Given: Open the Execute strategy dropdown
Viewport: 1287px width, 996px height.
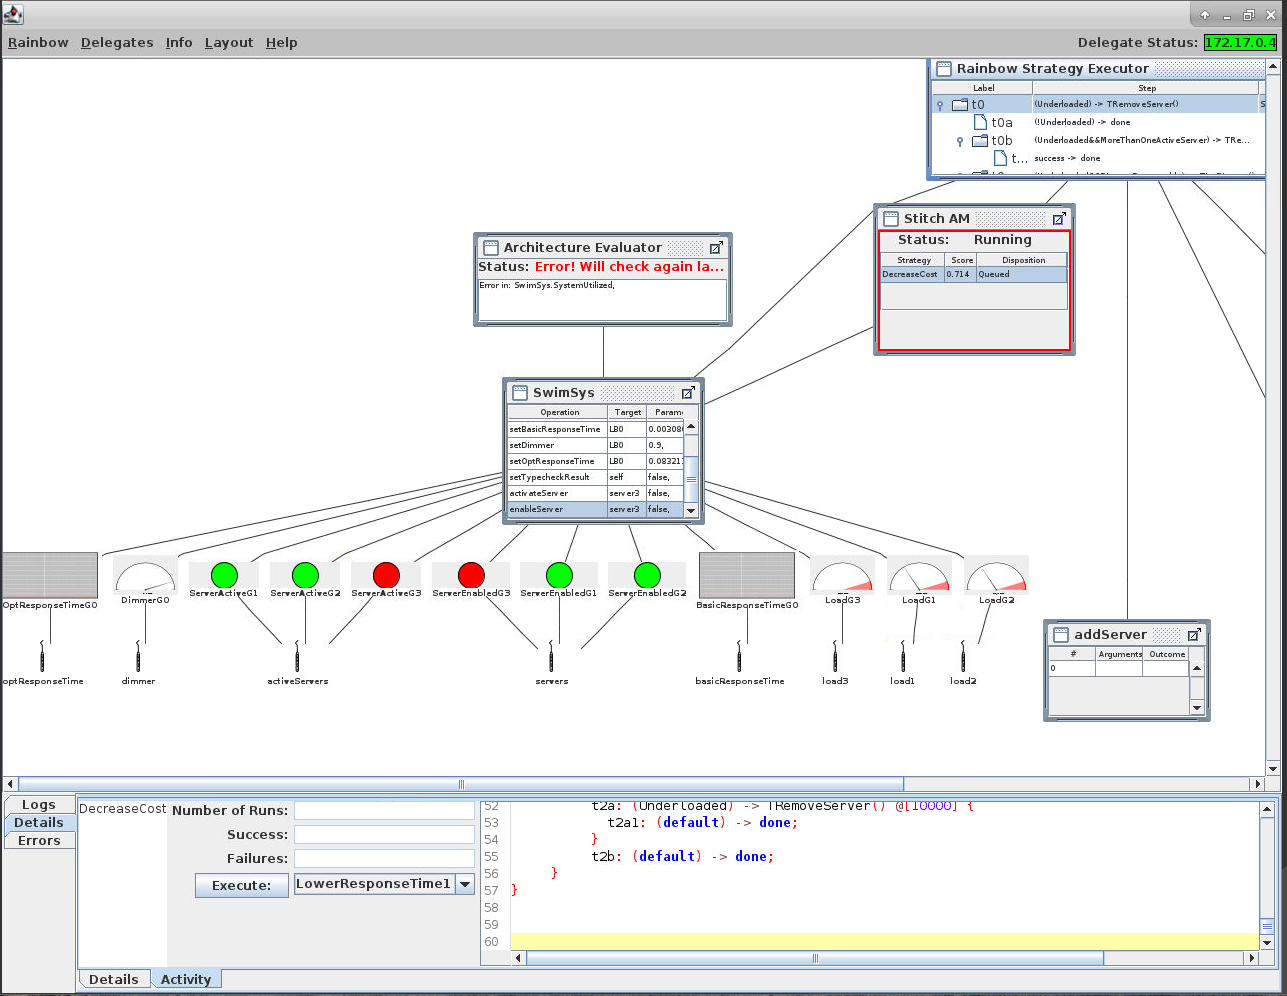Looking at the screenshot, I should point(465,884).
